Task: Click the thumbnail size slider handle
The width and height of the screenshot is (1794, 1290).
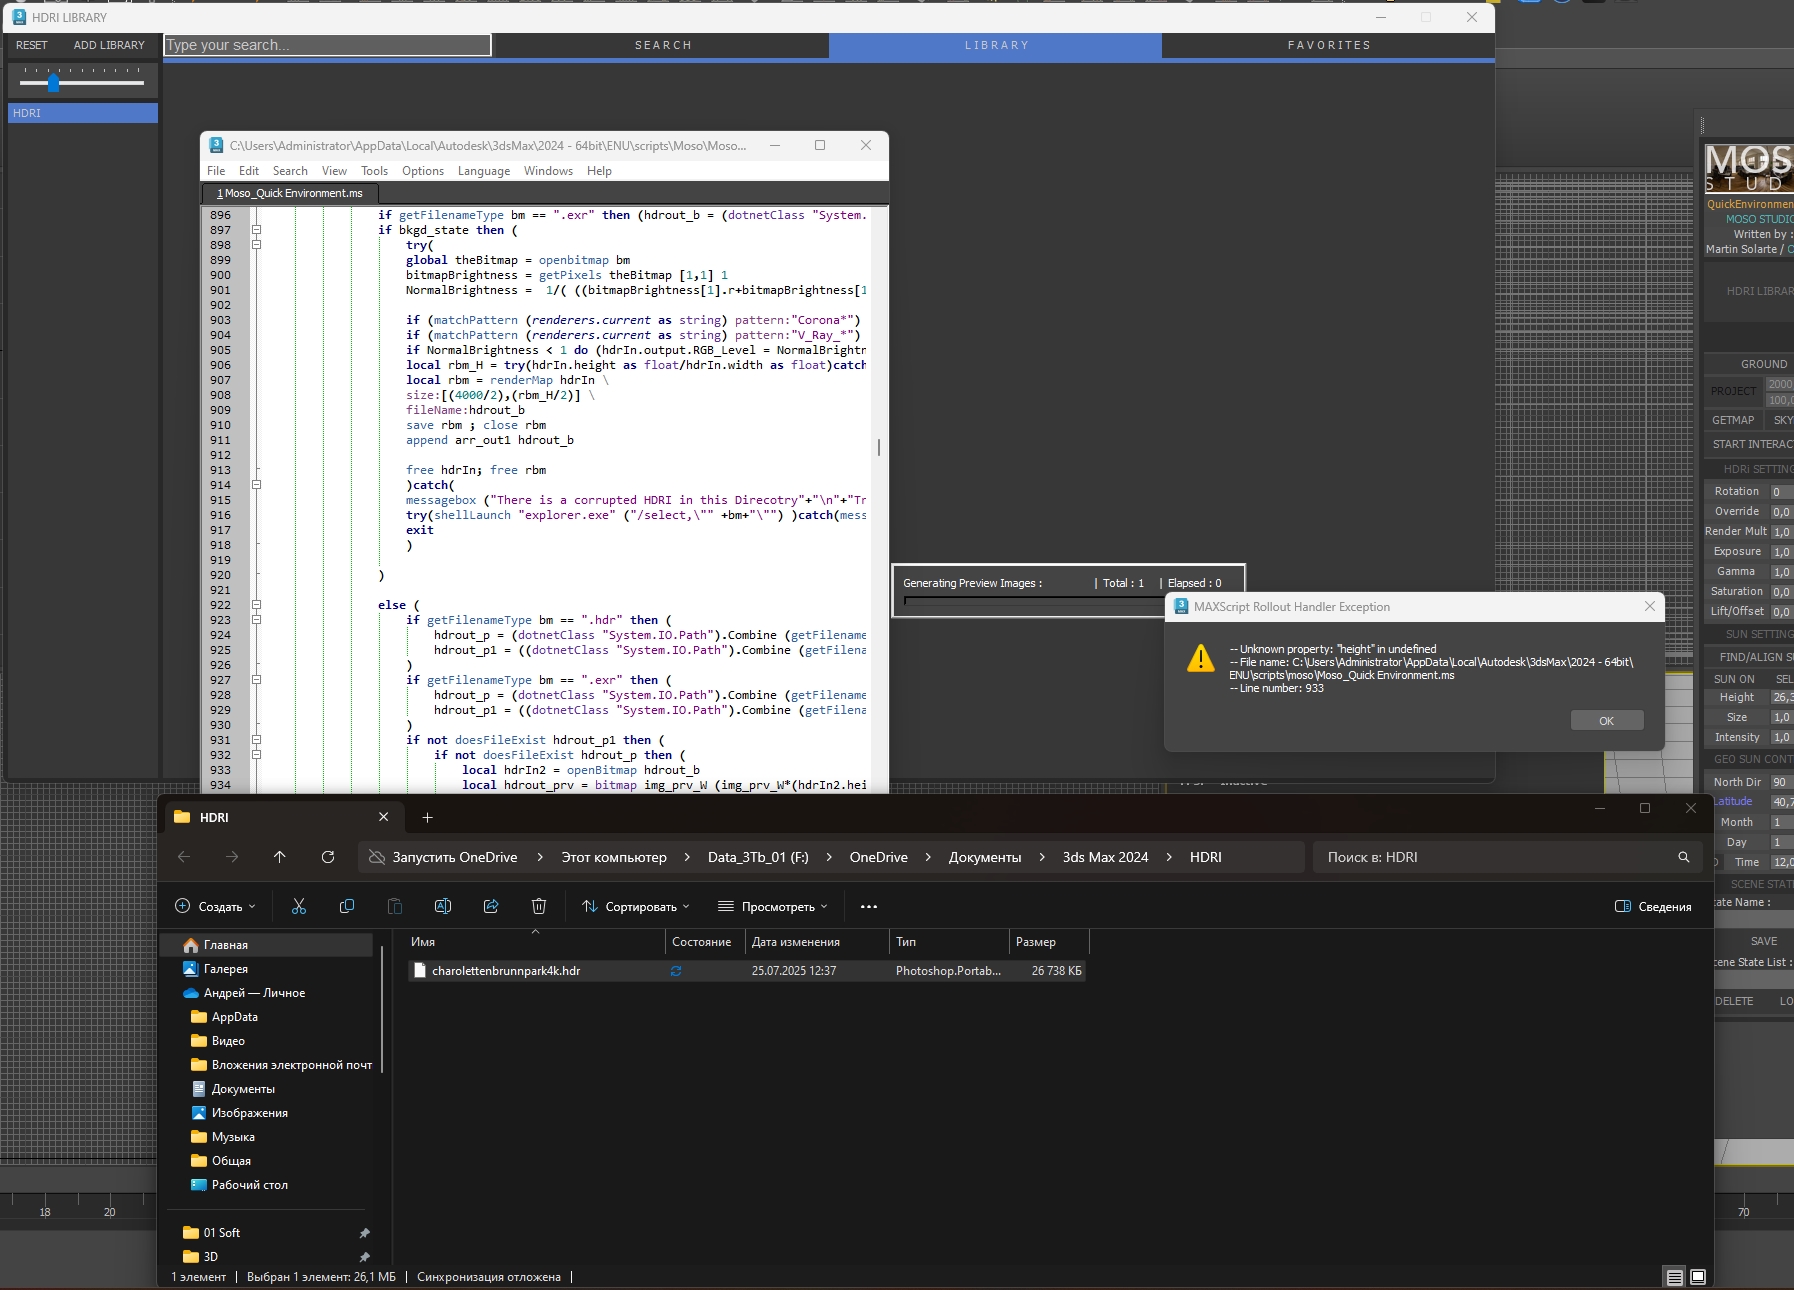Action: tap(53, 83)
